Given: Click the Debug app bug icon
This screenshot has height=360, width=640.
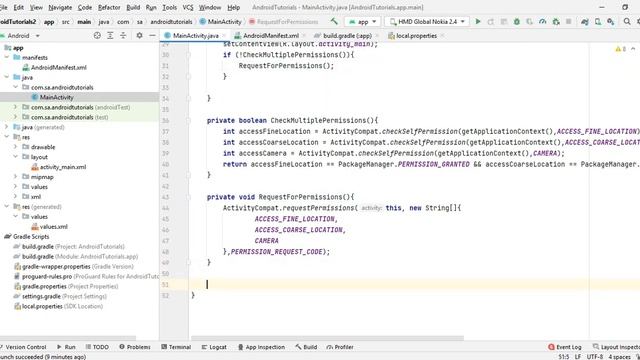Looking at the screenshot, I should 517,22.
